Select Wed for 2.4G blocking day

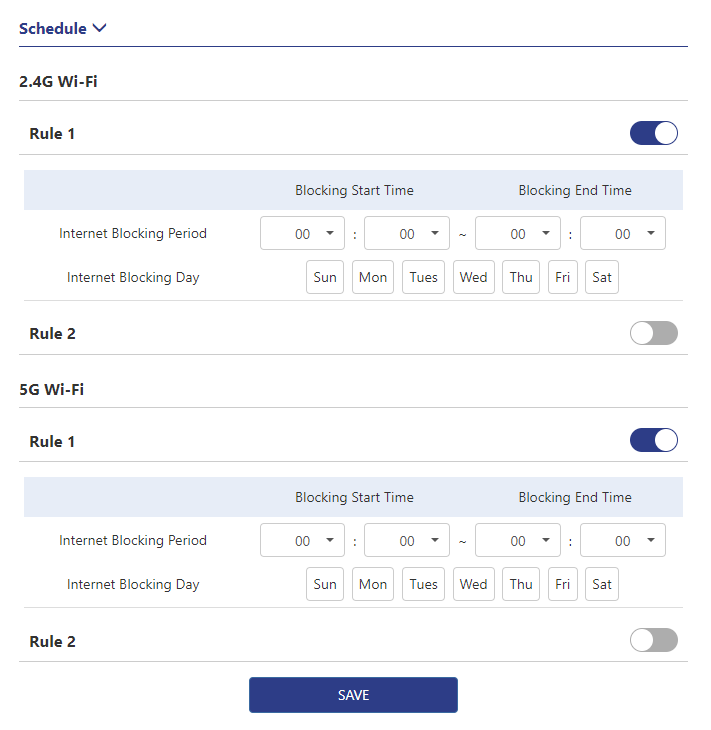point(474,277)
